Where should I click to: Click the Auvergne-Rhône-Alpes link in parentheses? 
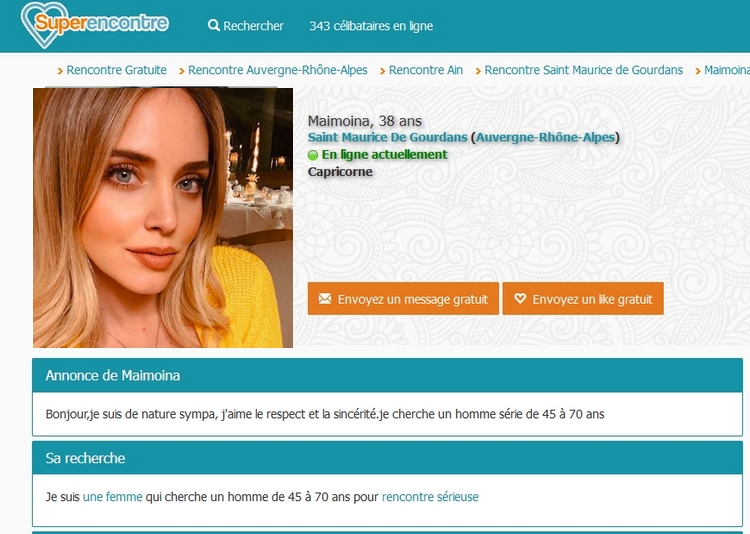click(545, 138)
